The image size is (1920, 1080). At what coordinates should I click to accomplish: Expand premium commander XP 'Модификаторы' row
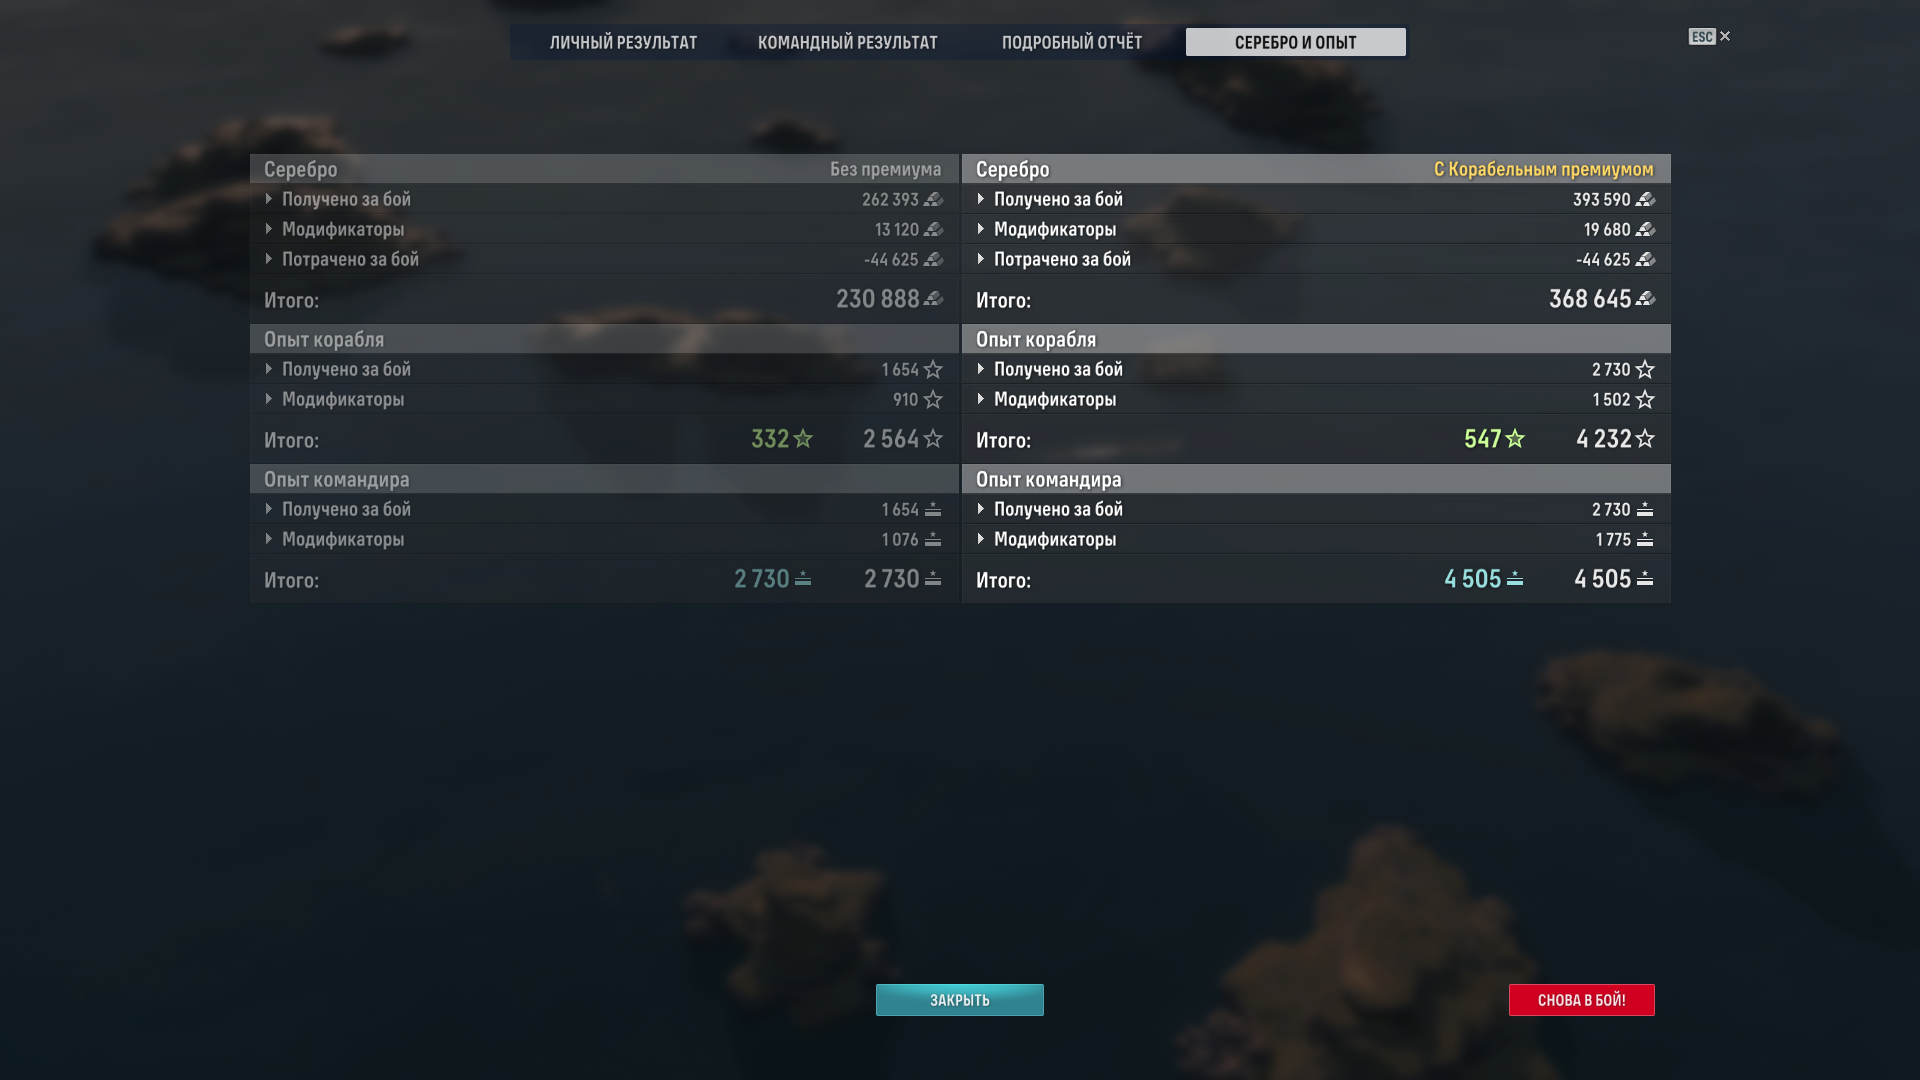coord(1316,539)
